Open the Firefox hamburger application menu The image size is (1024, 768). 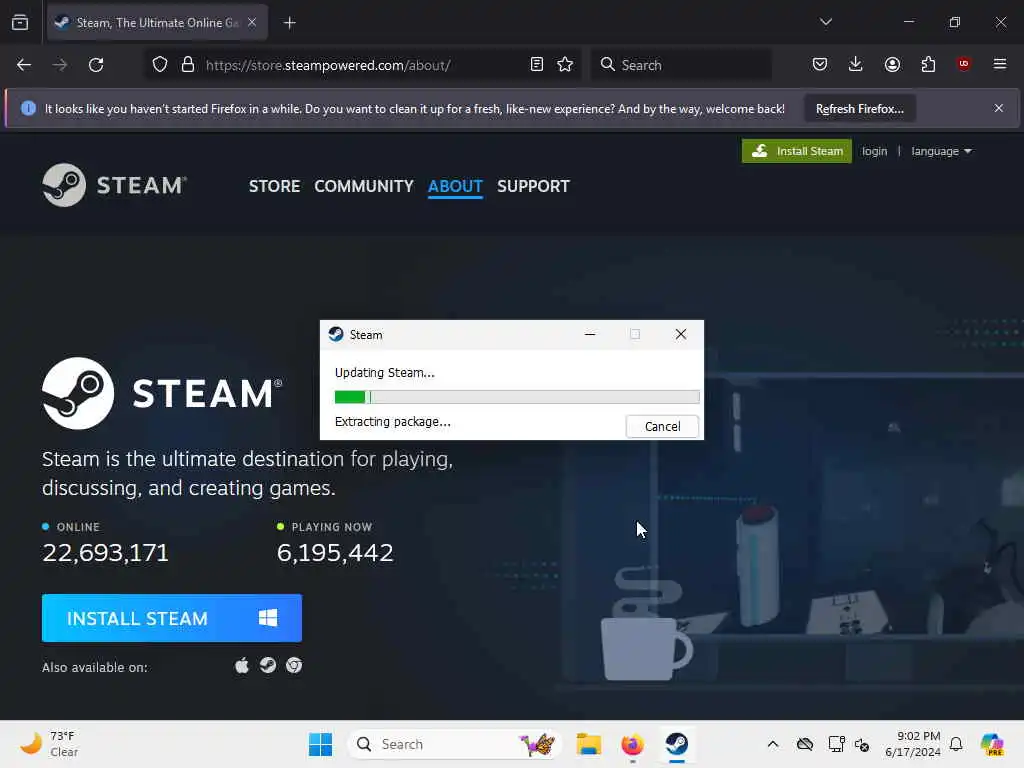pyautogui.click(x=999, y=64)
